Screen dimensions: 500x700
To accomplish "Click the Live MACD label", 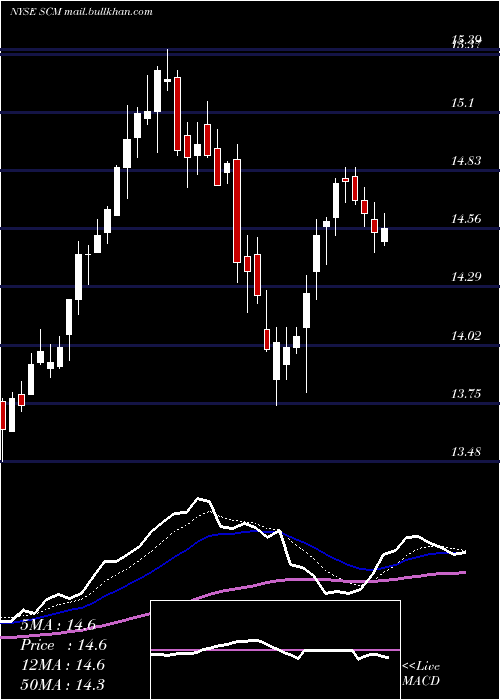I will 421,673.
